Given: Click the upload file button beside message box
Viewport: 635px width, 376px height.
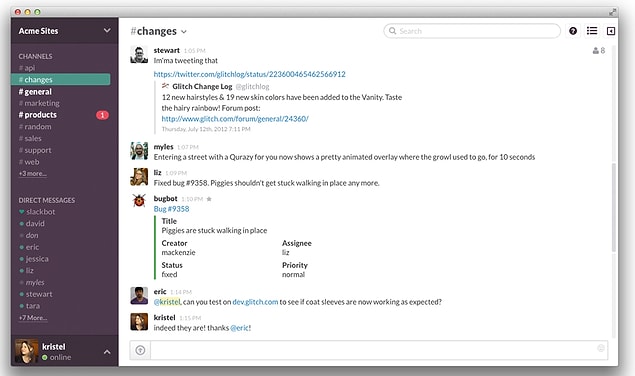Looking at the screenshot, I should click(140, 350).
